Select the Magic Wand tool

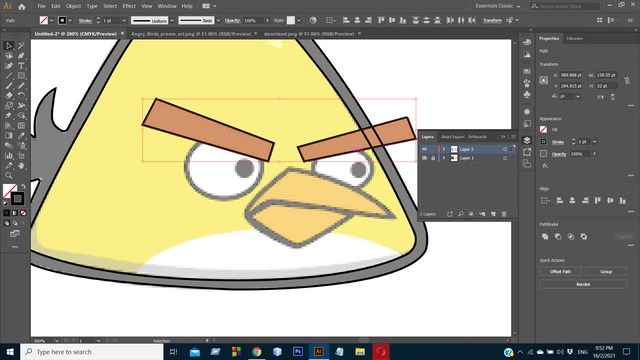[21, 46]
